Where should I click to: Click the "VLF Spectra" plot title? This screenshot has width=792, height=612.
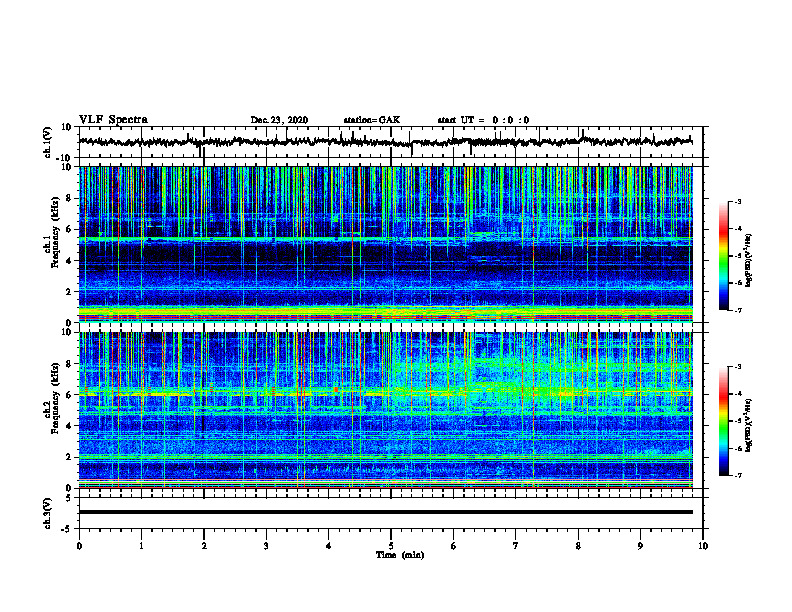pos(113,120)
